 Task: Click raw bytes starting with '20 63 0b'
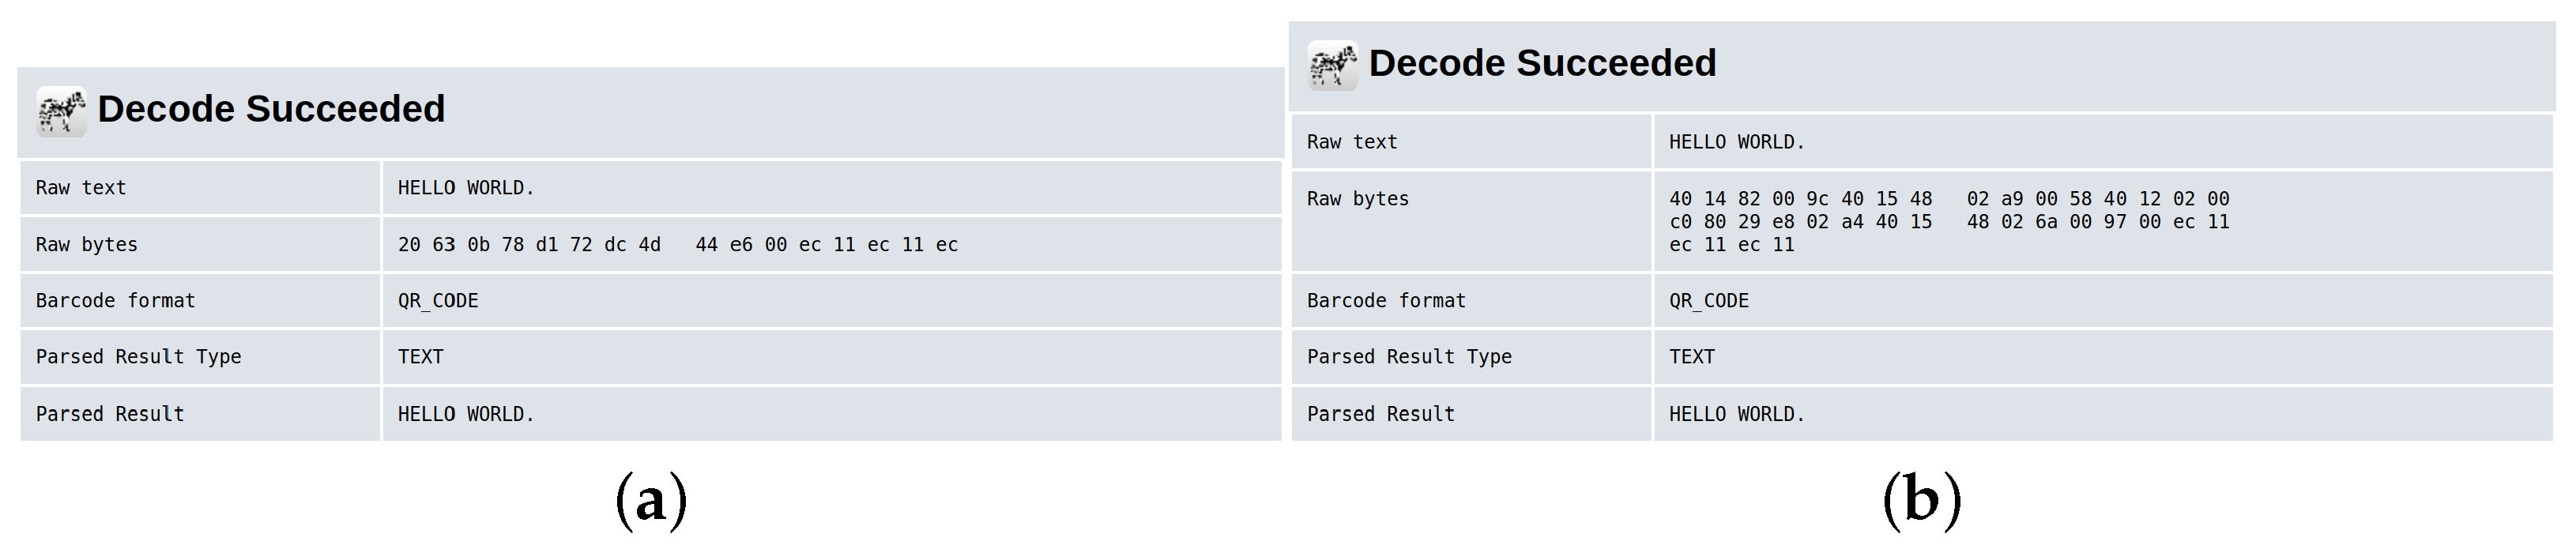pos(678,245)
